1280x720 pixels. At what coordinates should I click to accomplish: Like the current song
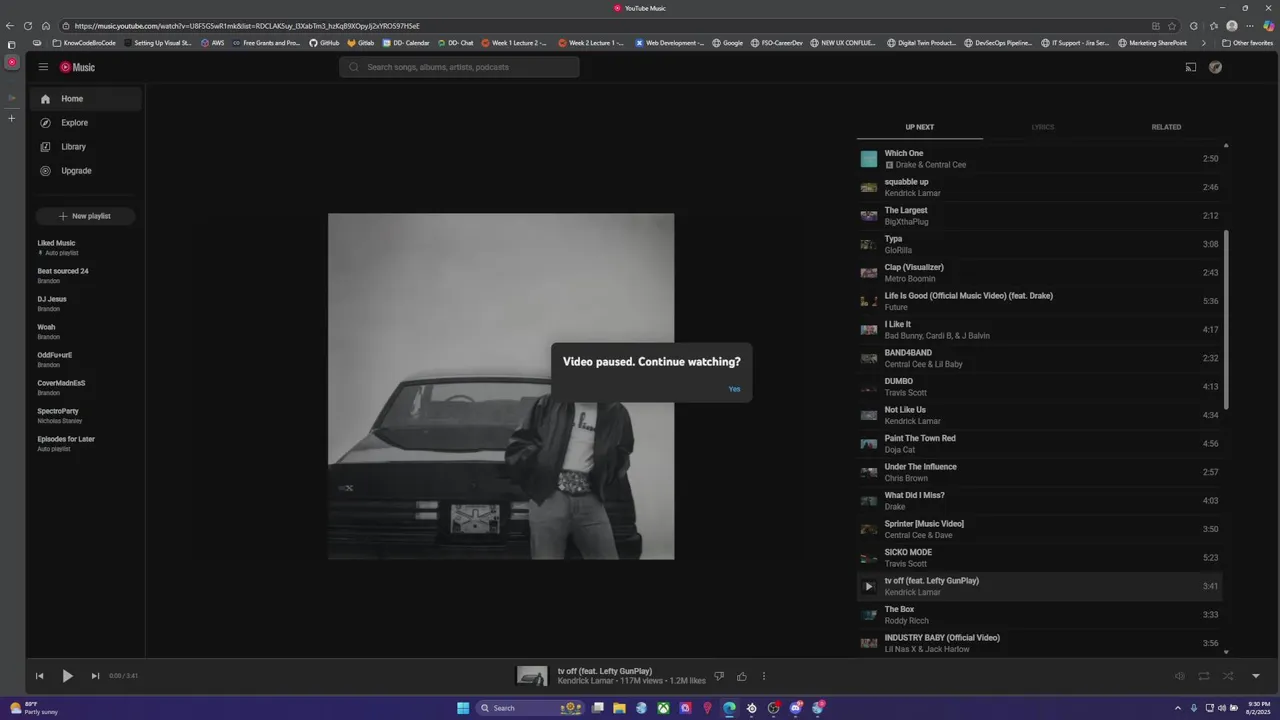pyautogui.click(x=741, y=676)
